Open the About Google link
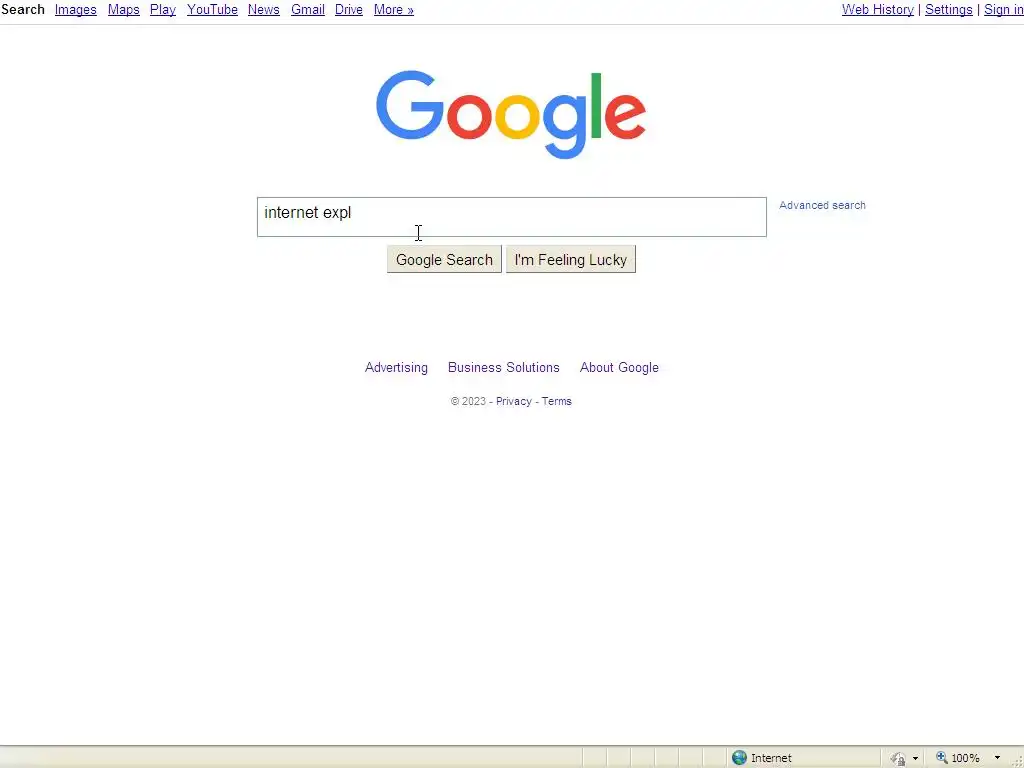This screenshot has height=768, width=1024. [x=619, y=368]
